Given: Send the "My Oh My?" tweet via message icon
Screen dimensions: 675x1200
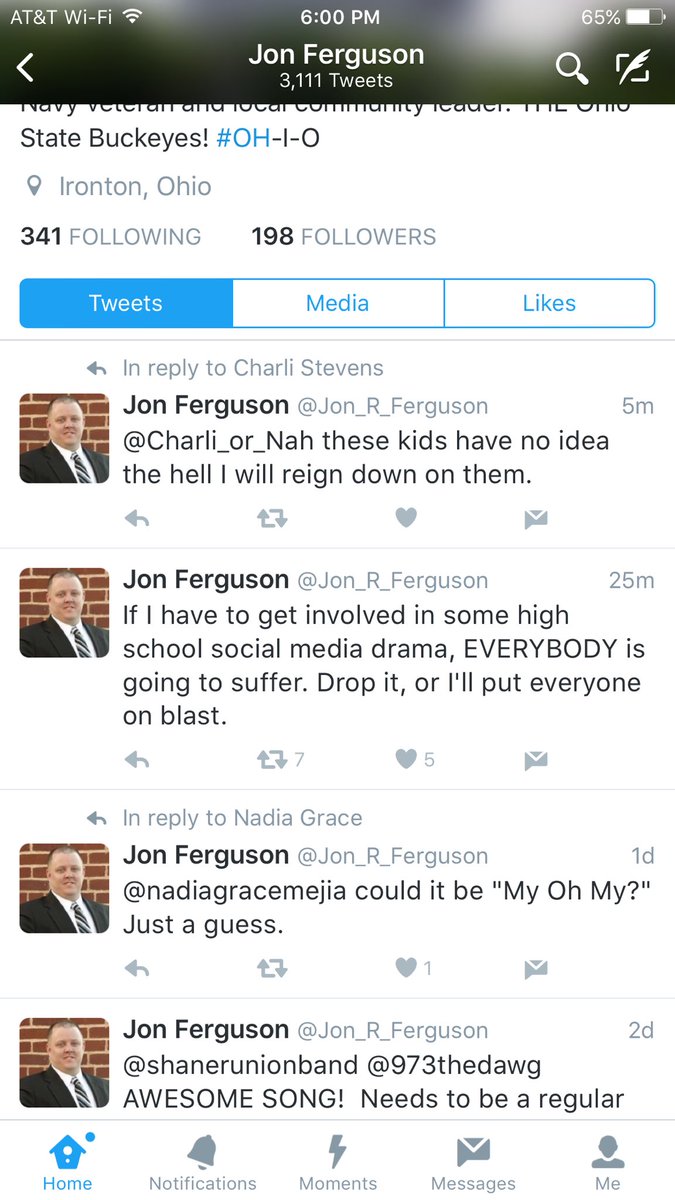Looking at the screenshot, I should tap(536, 968).
